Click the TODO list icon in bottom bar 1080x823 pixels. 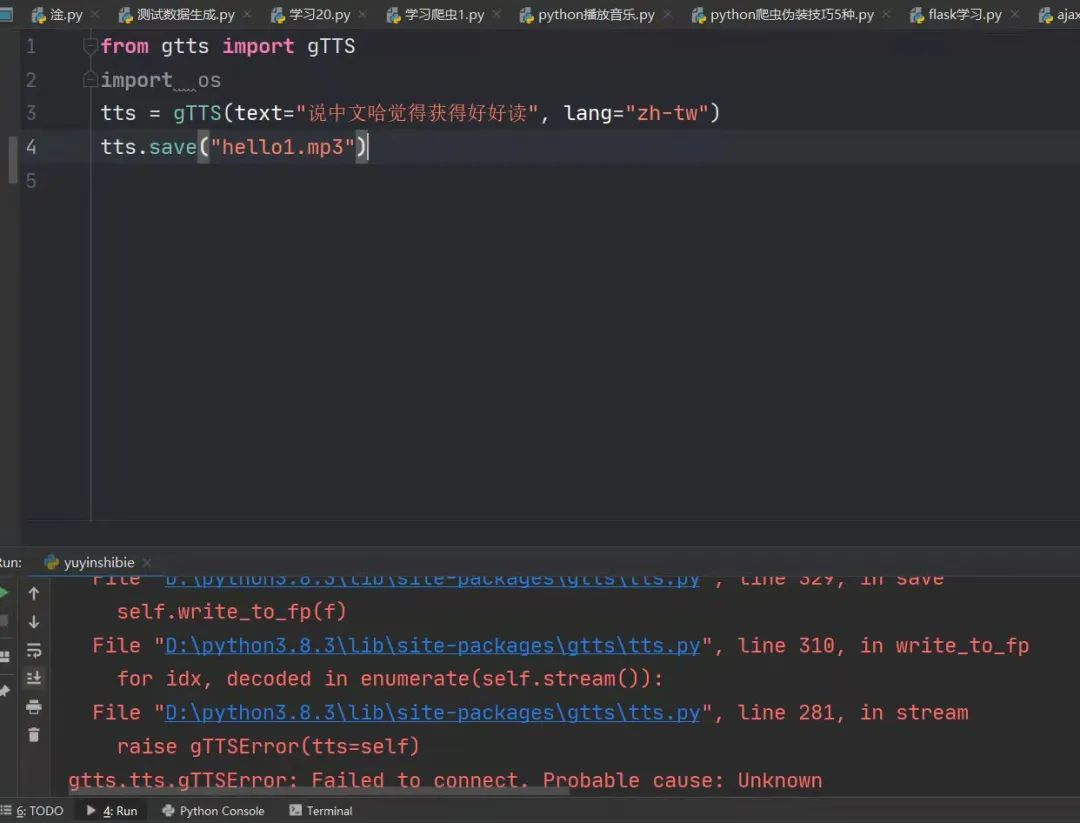click(6, 811)
